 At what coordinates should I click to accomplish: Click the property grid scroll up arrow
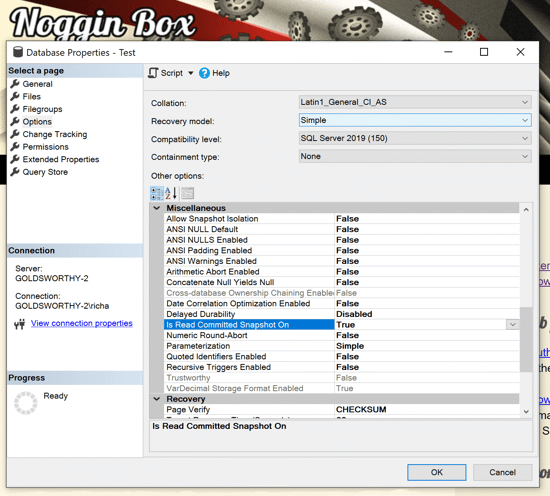[526, 209]
